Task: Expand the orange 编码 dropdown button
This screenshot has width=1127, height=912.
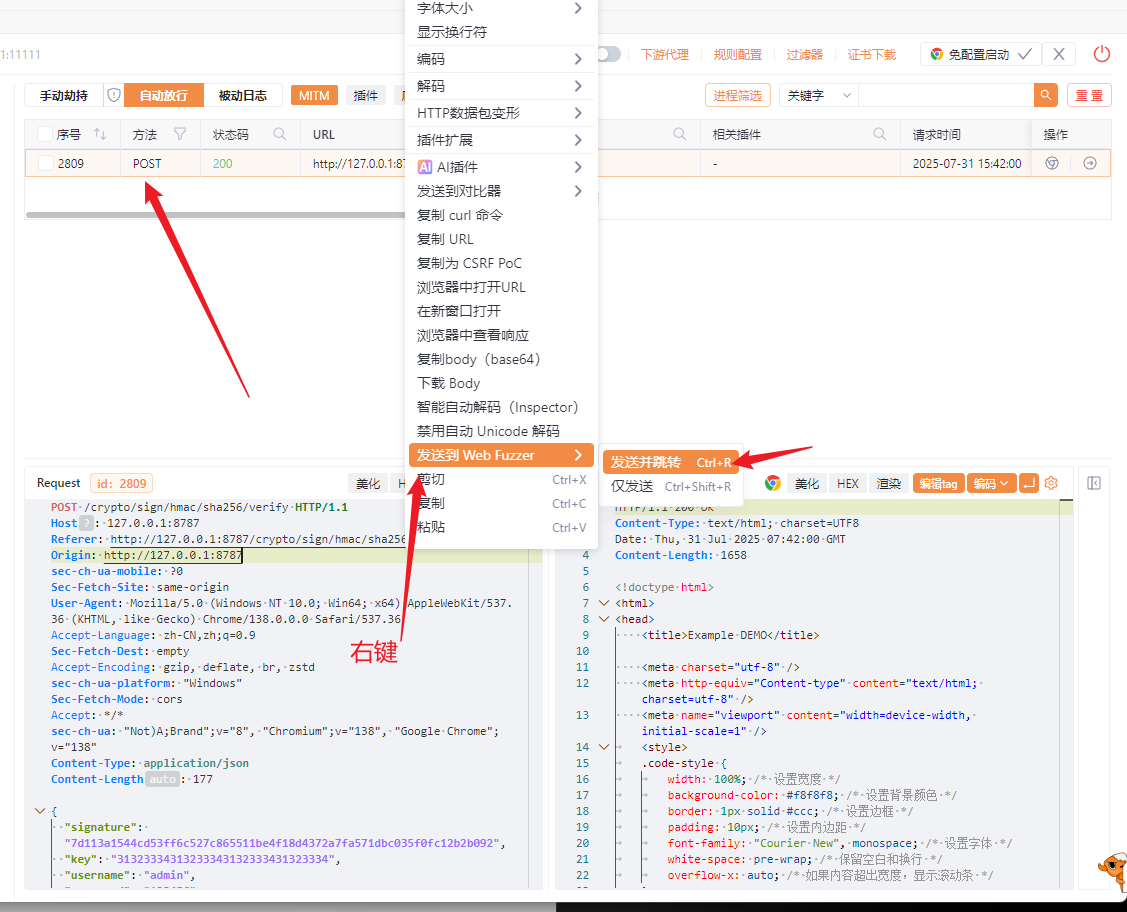Action: coord(991,484)
